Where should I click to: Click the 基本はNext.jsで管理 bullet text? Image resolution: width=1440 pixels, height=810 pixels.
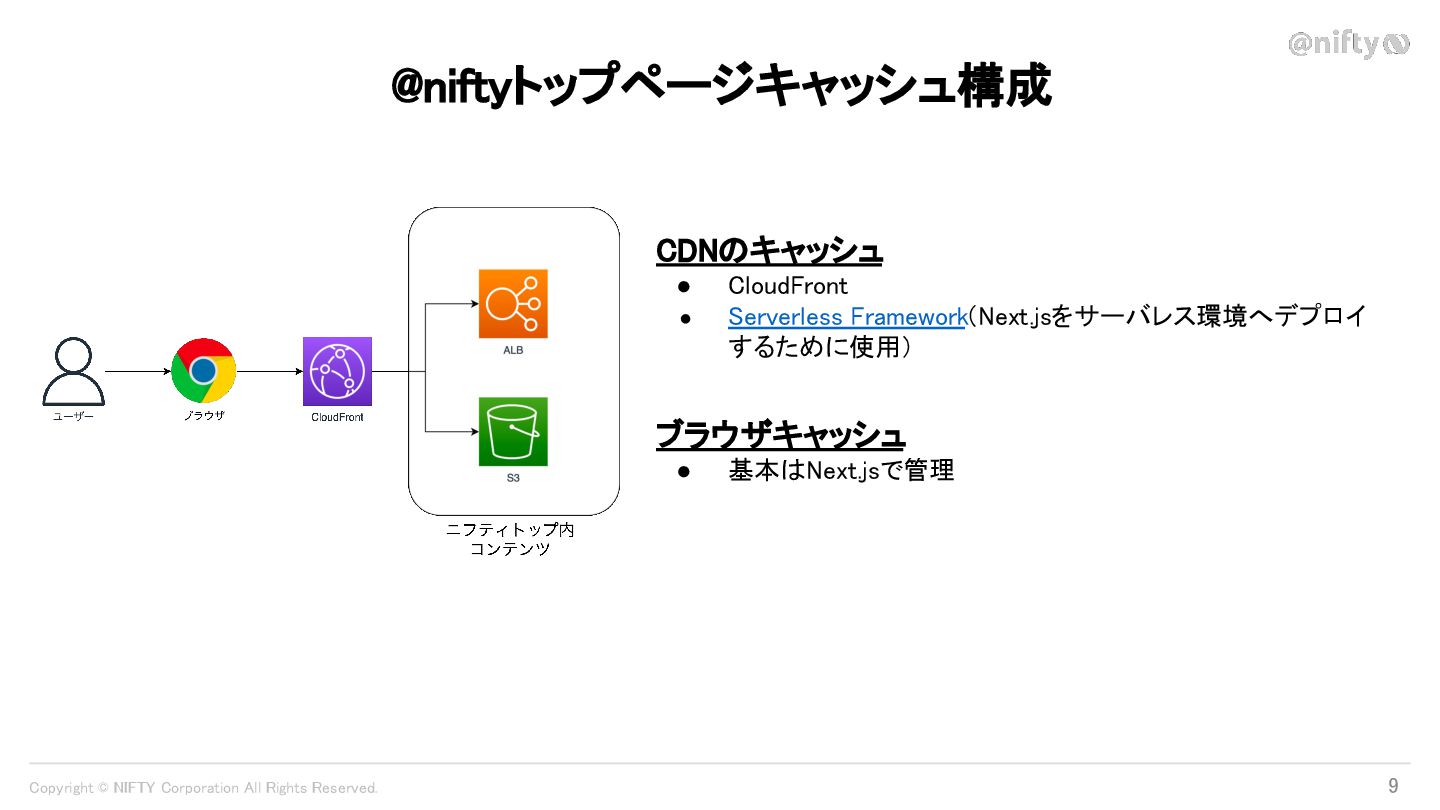pyautogui.click(x=841, y=470)
